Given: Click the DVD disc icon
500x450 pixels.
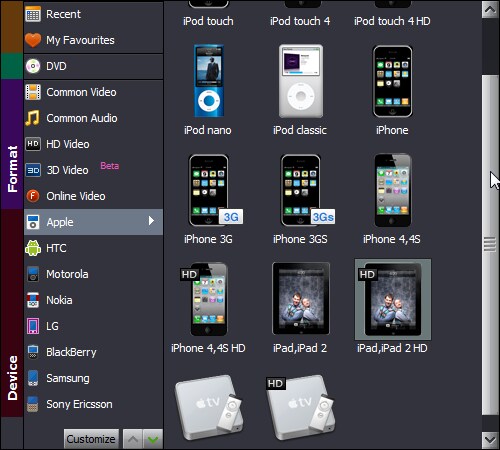Looking at the screenshot, I should point(33,66).
